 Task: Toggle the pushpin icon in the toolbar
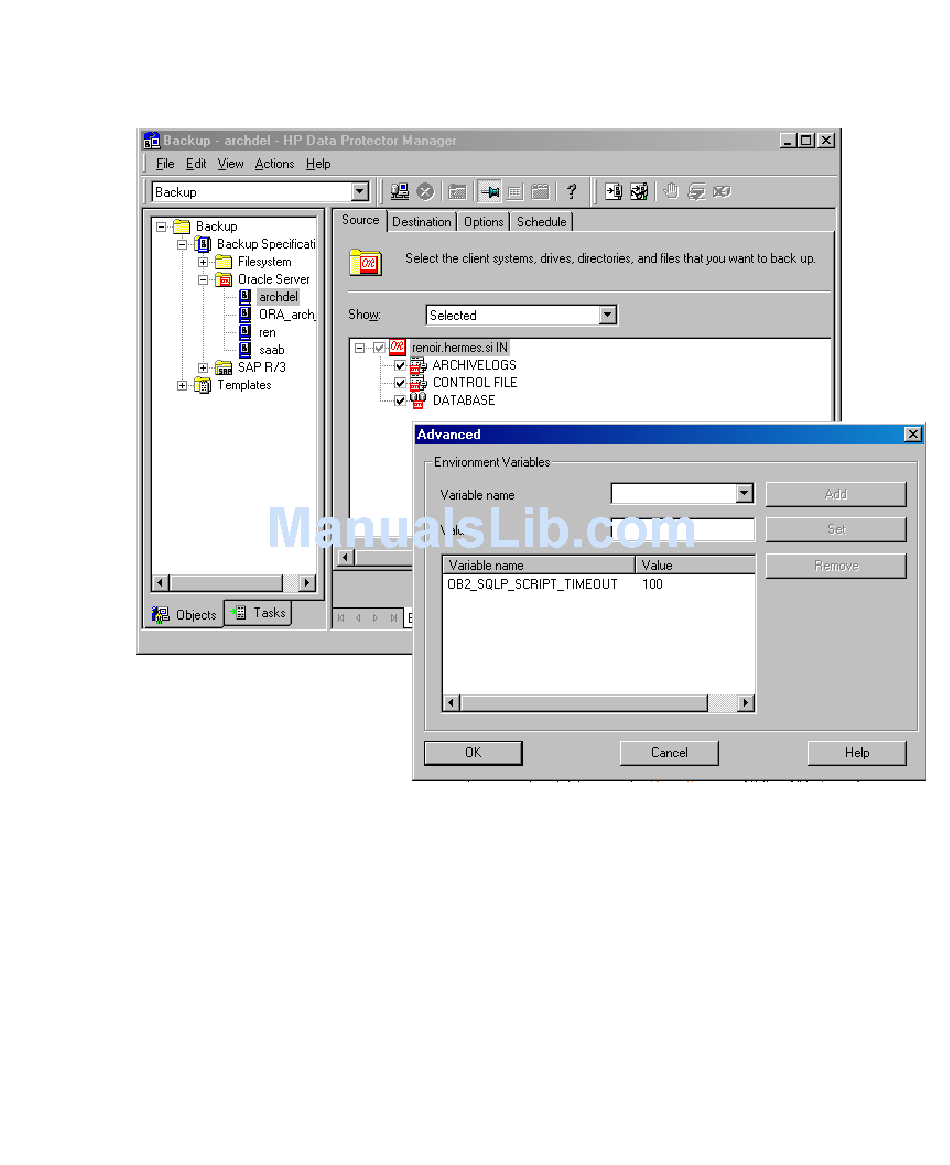pos(489,192)
